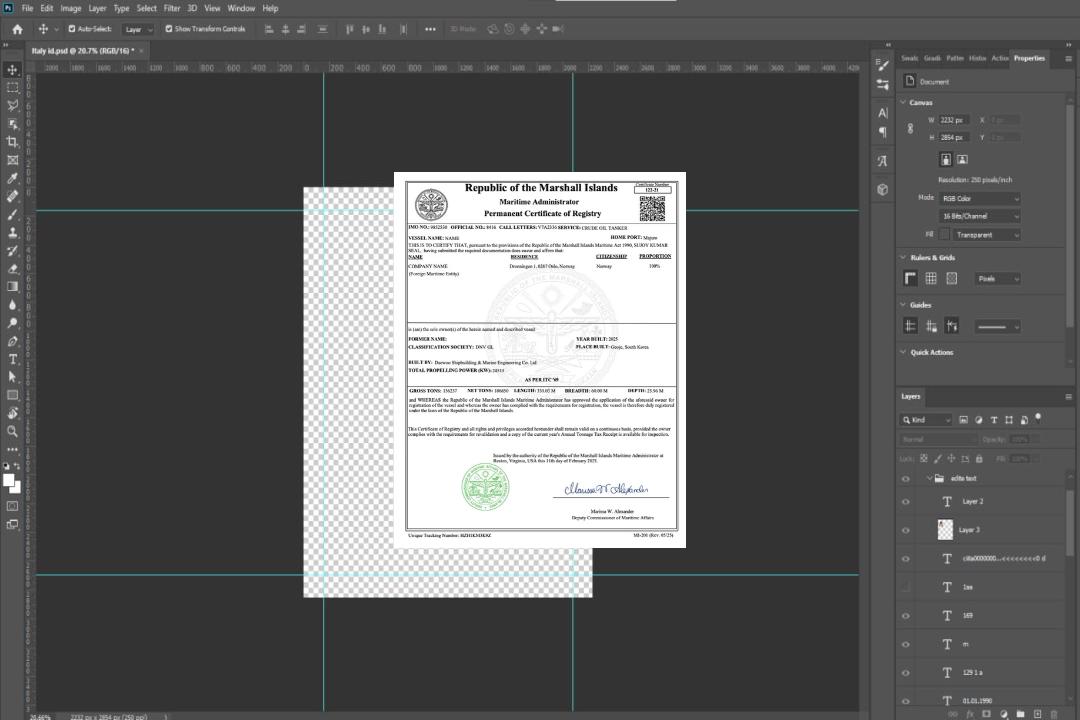
Task: Open the guide line style dropdown
Action: coord(998,327)
